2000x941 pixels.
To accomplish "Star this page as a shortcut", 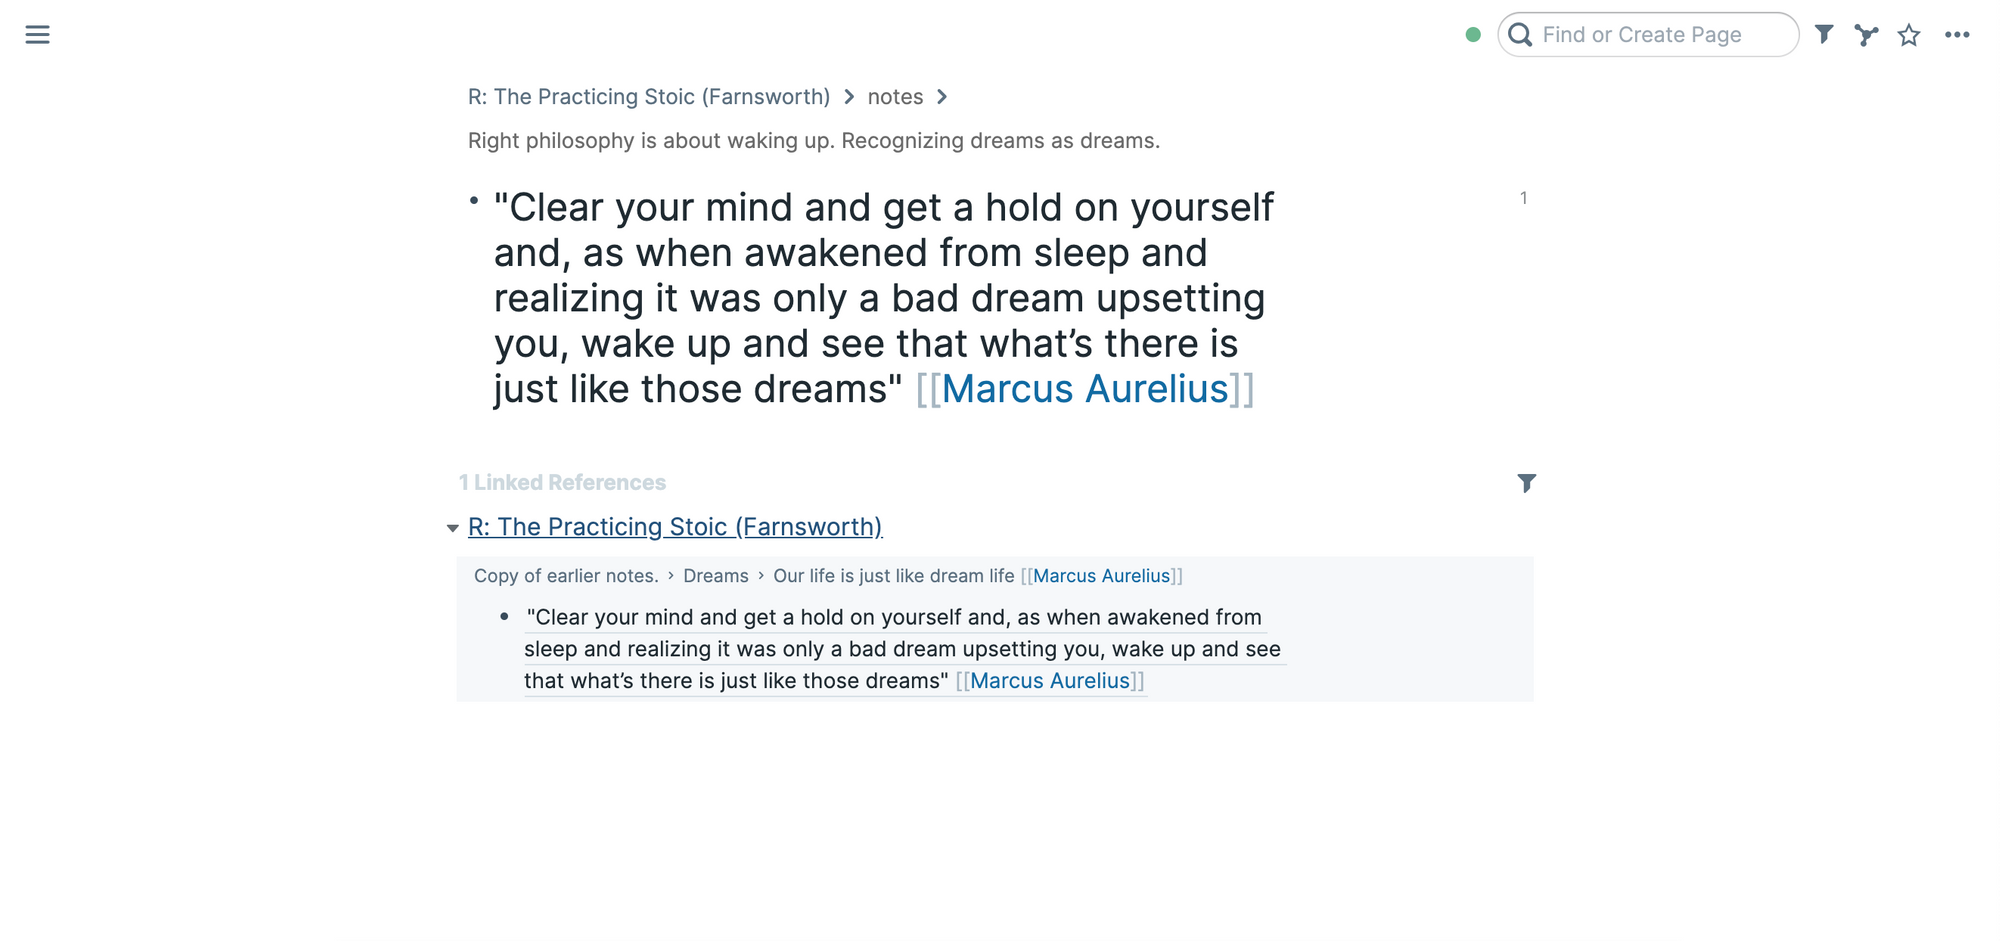I will click(x=1909, y=35).
